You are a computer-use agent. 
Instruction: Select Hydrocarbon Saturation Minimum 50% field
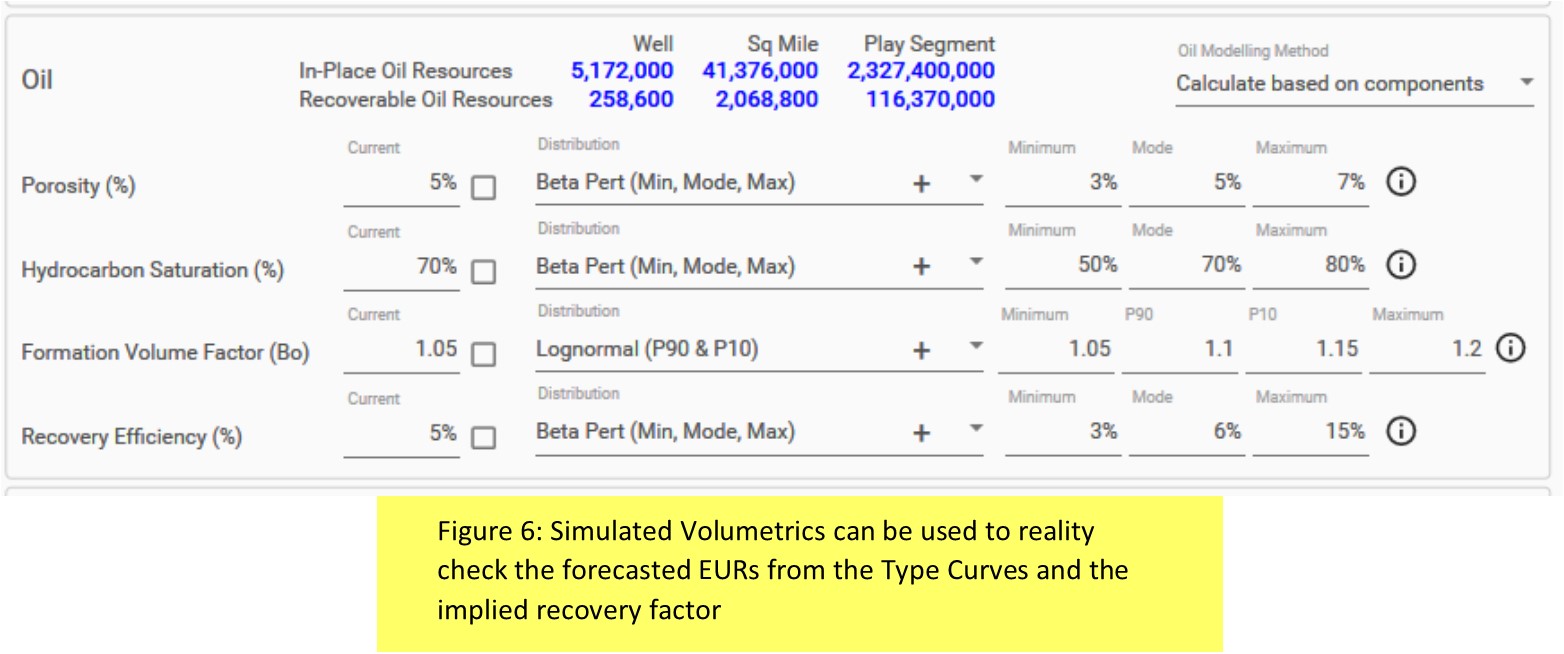click(x=1062, y=266)
